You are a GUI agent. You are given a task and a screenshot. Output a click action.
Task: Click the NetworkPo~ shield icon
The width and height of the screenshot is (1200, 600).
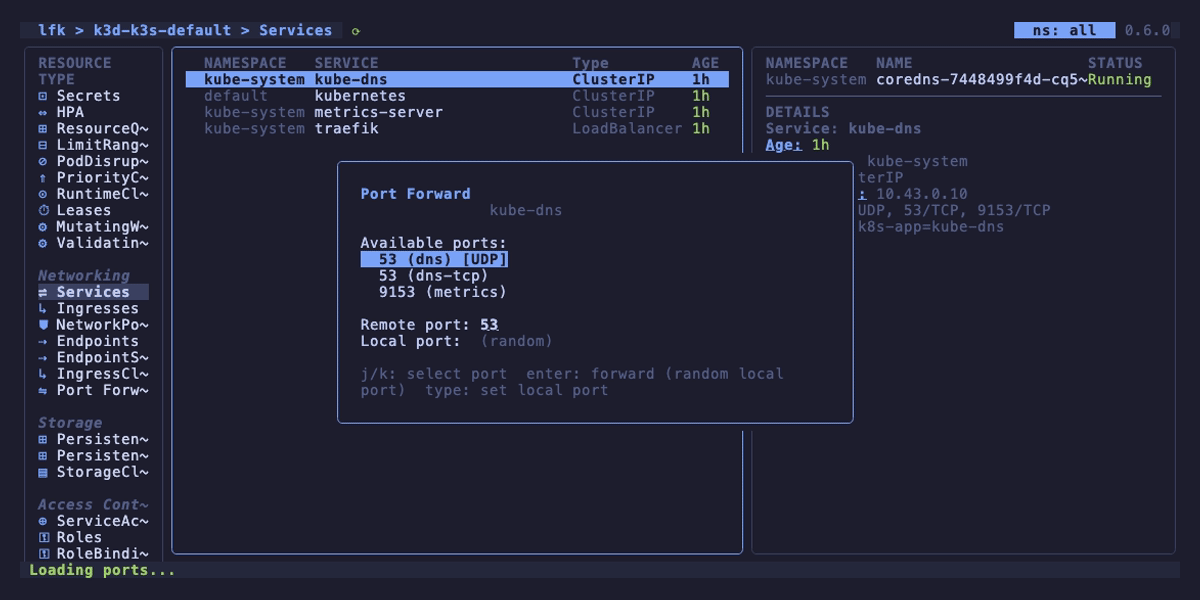pos(43,325)
